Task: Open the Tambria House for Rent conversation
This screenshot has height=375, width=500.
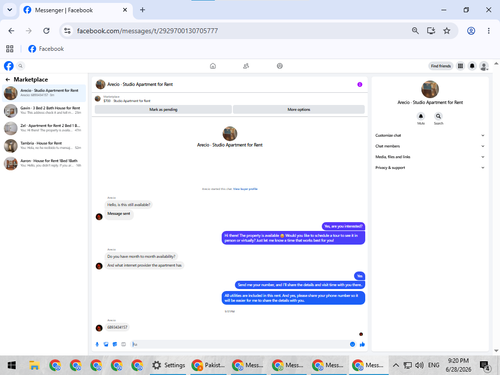Action: 44,146
